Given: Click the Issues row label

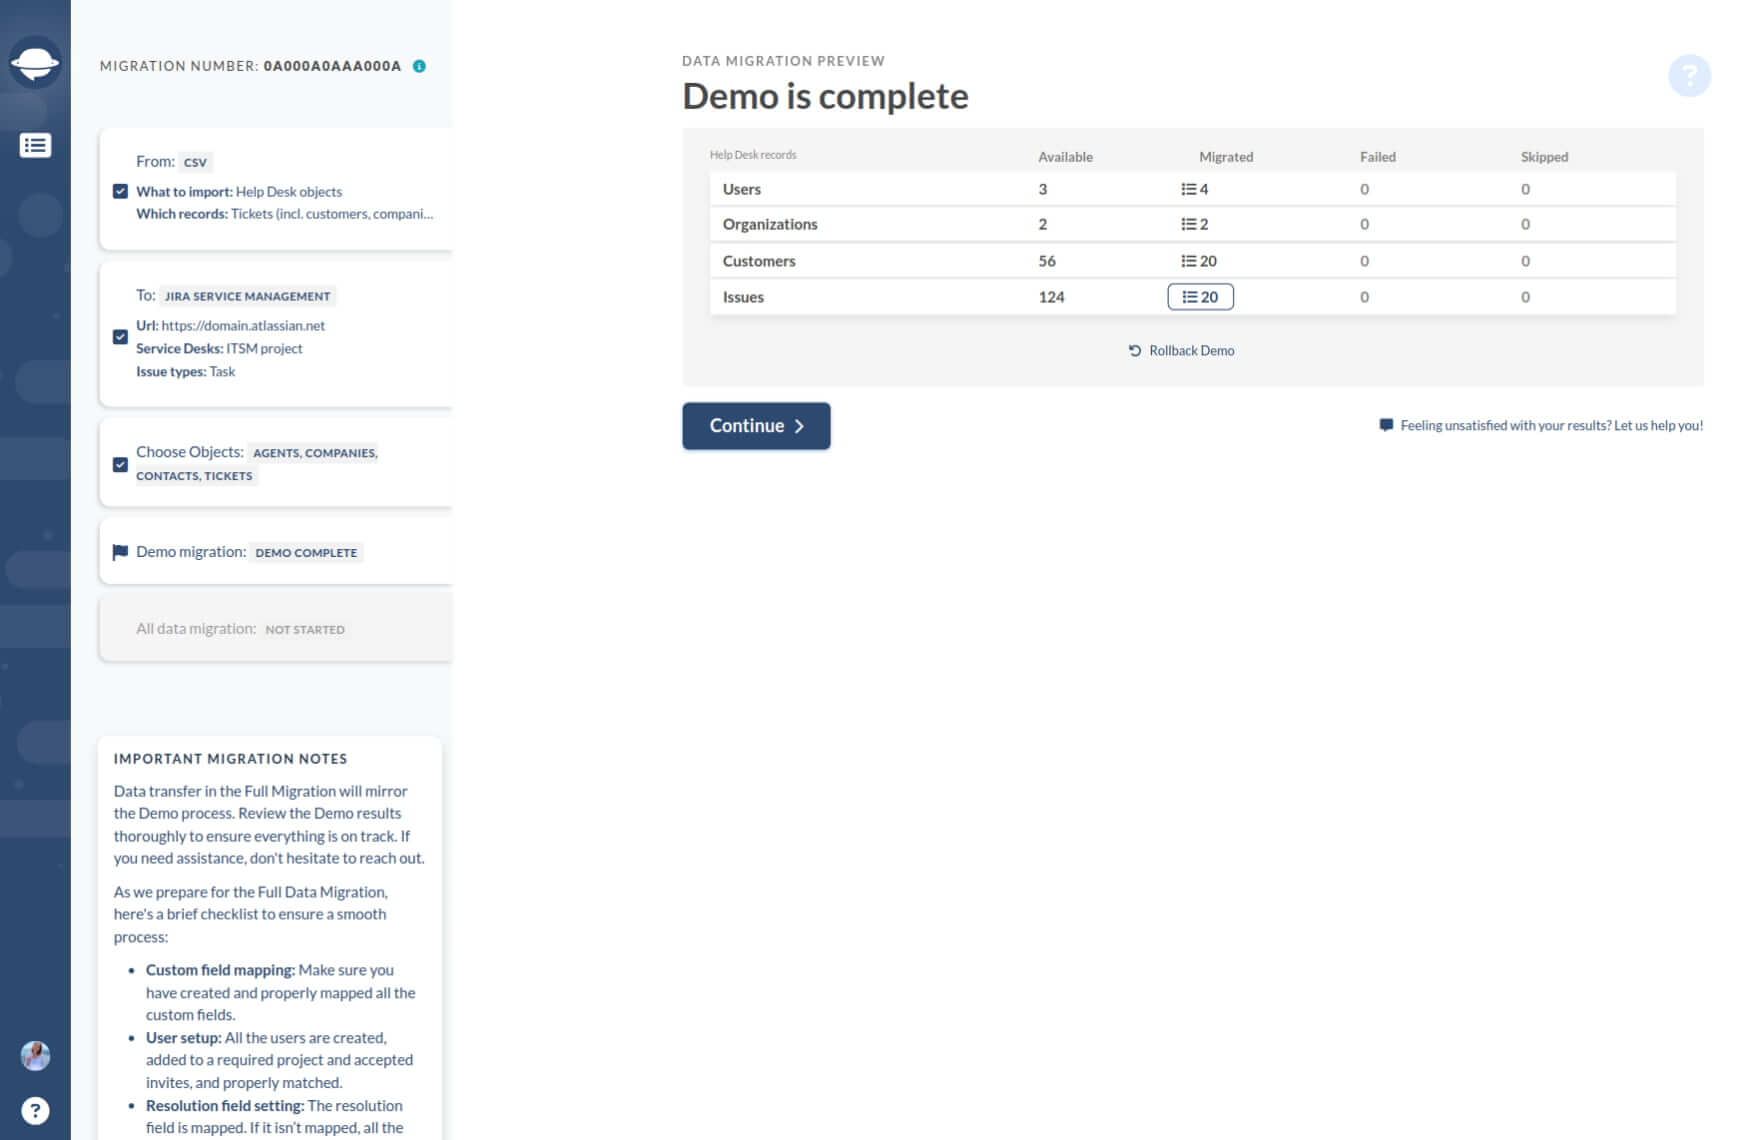Looking at the screenshot, I should tap(743, 297).
